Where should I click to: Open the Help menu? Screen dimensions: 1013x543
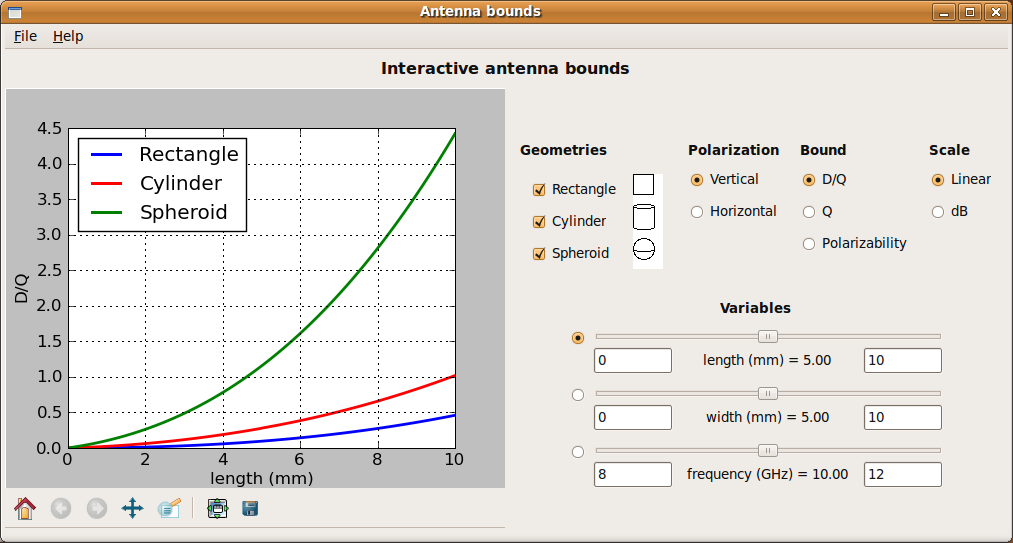(68, 36)
